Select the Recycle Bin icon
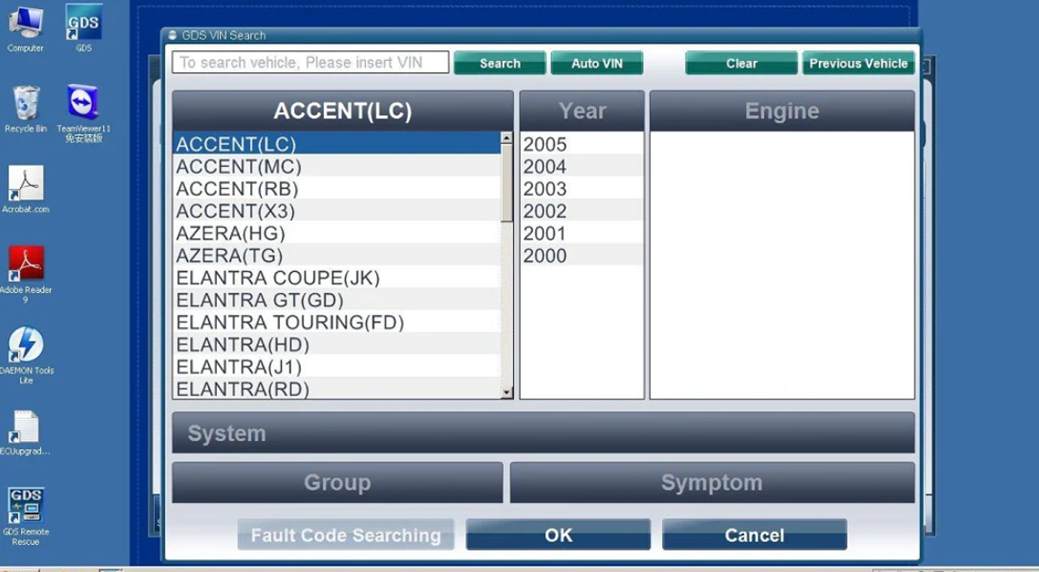The image size is (1039, 572). coord(26,109)
